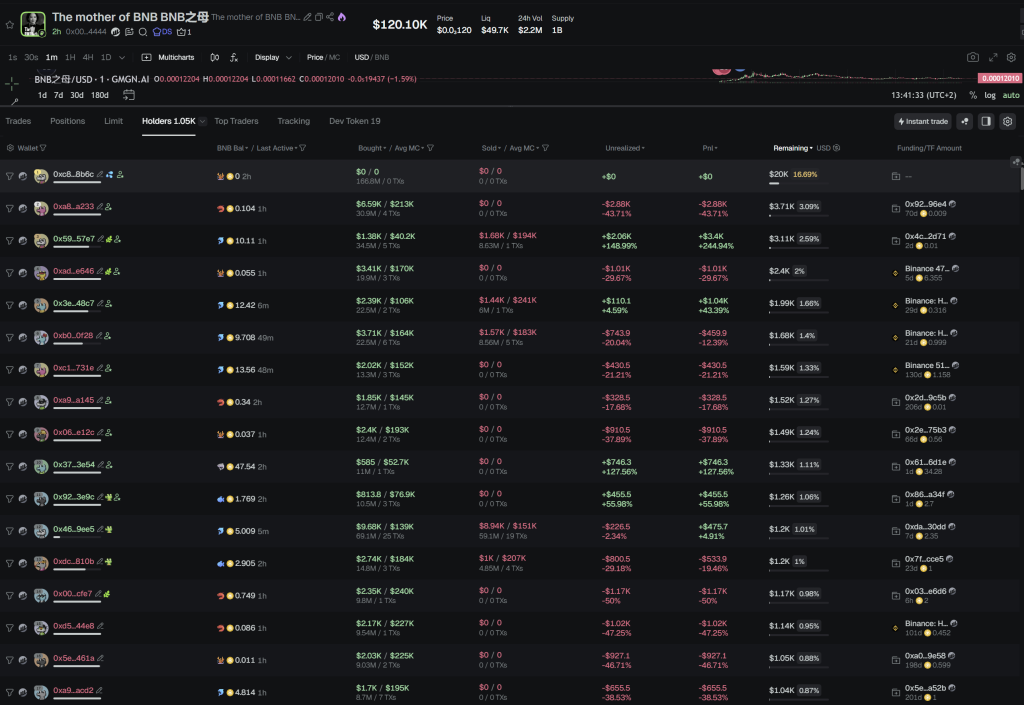
Task: Open the go-to-date calendar icon
Action: (x=129, y=95)
